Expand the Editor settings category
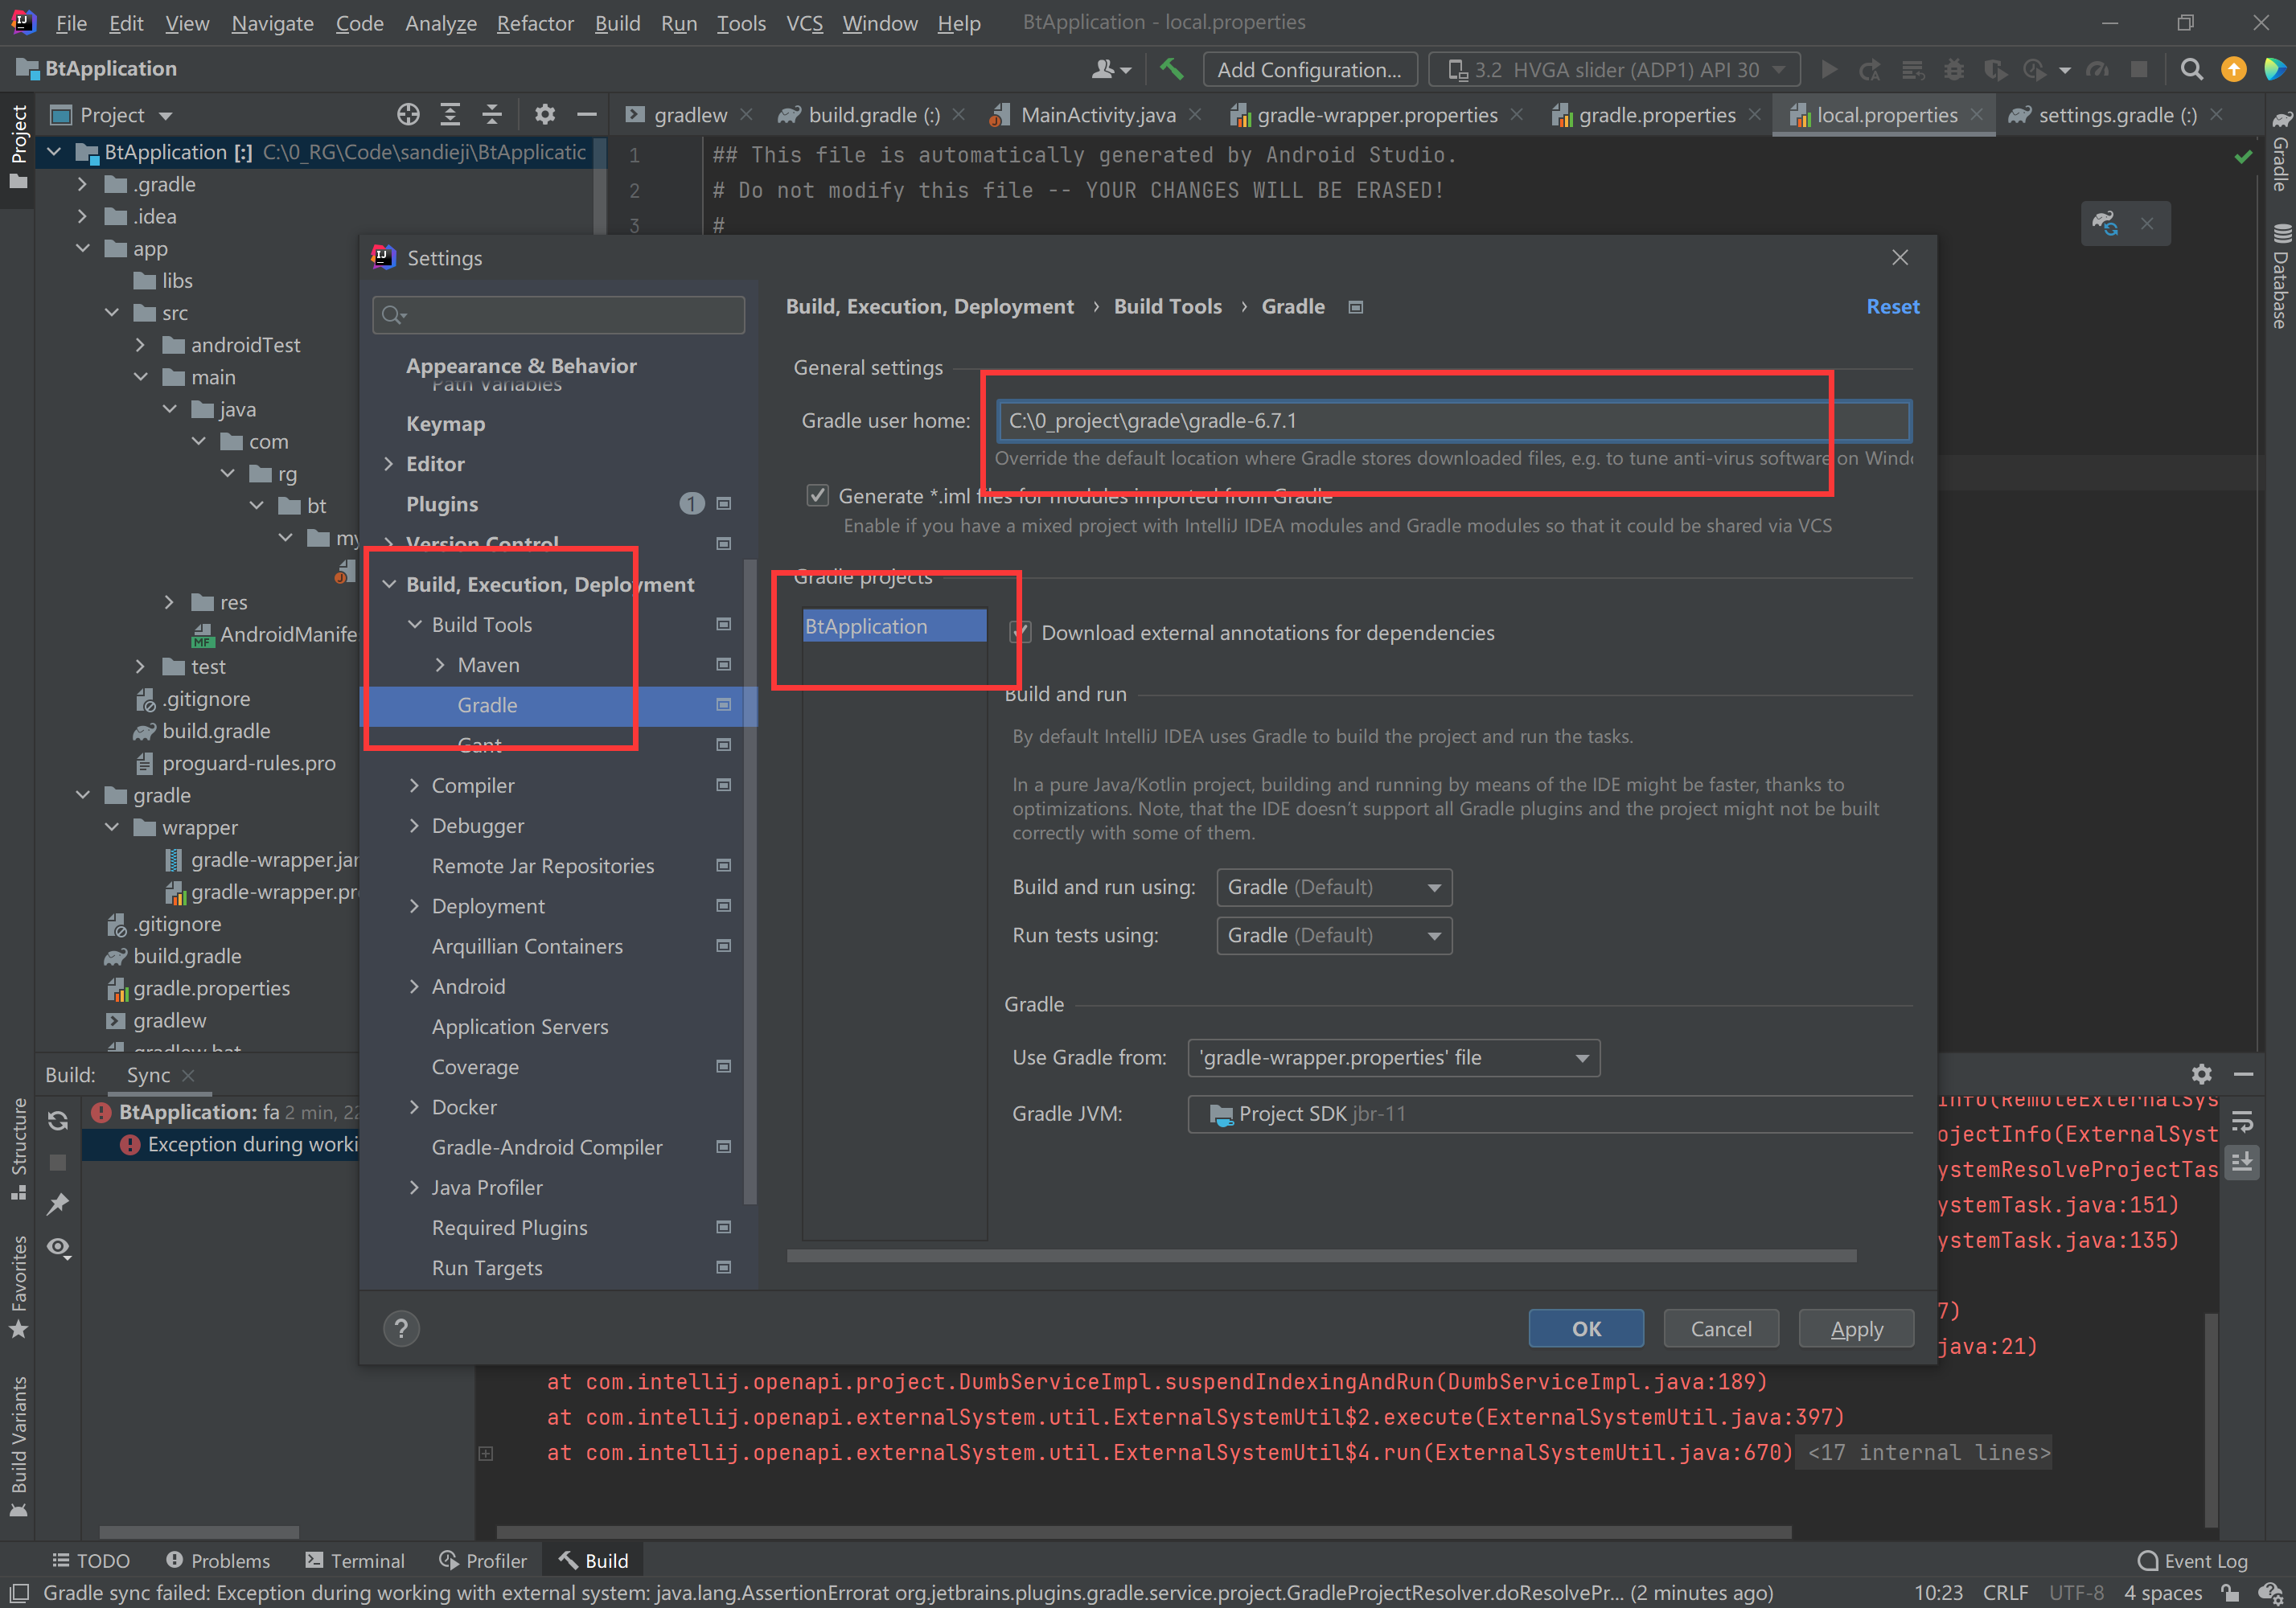Screen dimensions: 2296x1608 tap(389, 464)
